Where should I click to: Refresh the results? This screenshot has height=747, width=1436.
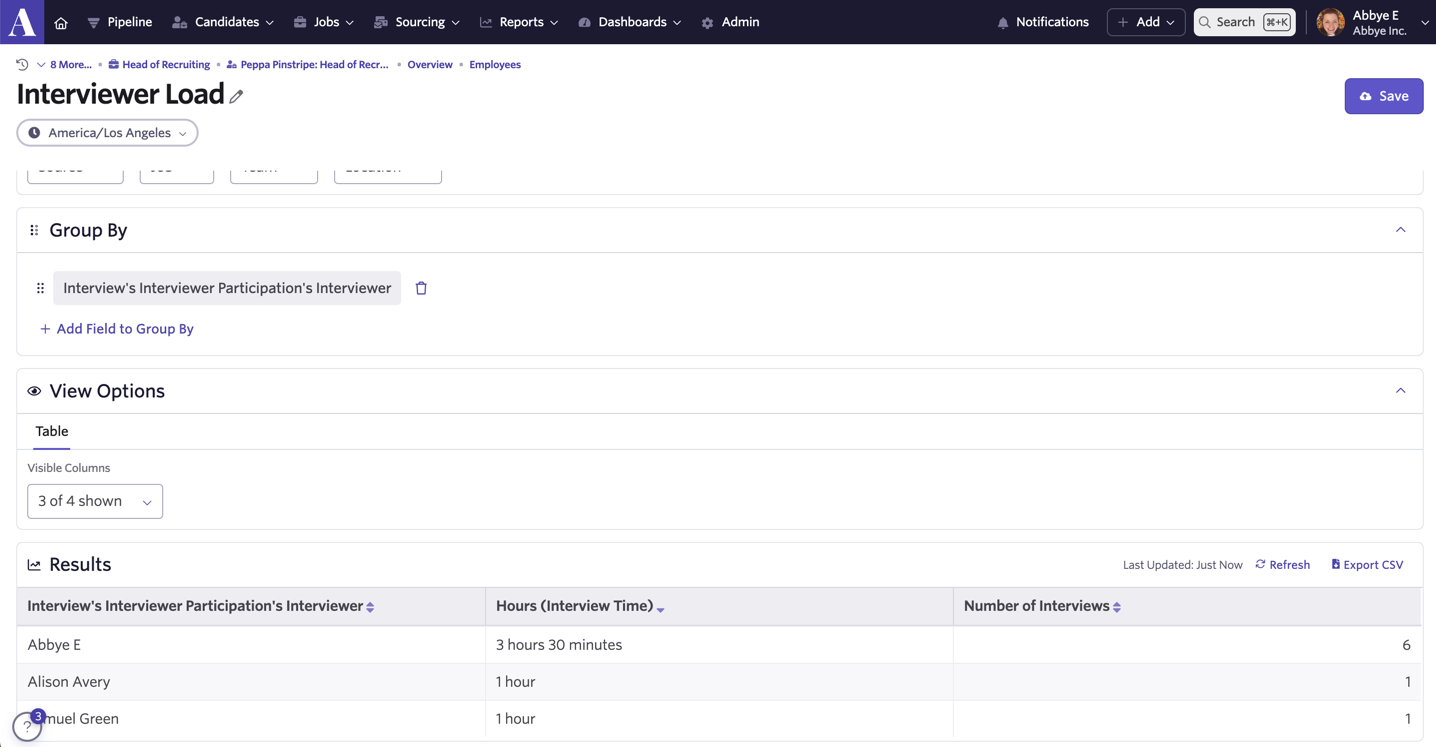click(1283, 565)
